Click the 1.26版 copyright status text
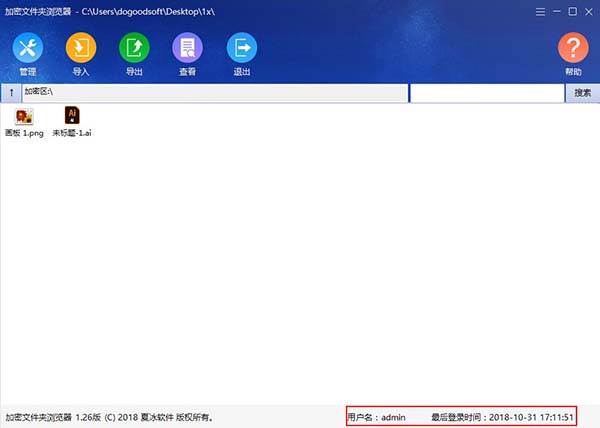Screen dimensions: 600x428 [x=110, y=417]
